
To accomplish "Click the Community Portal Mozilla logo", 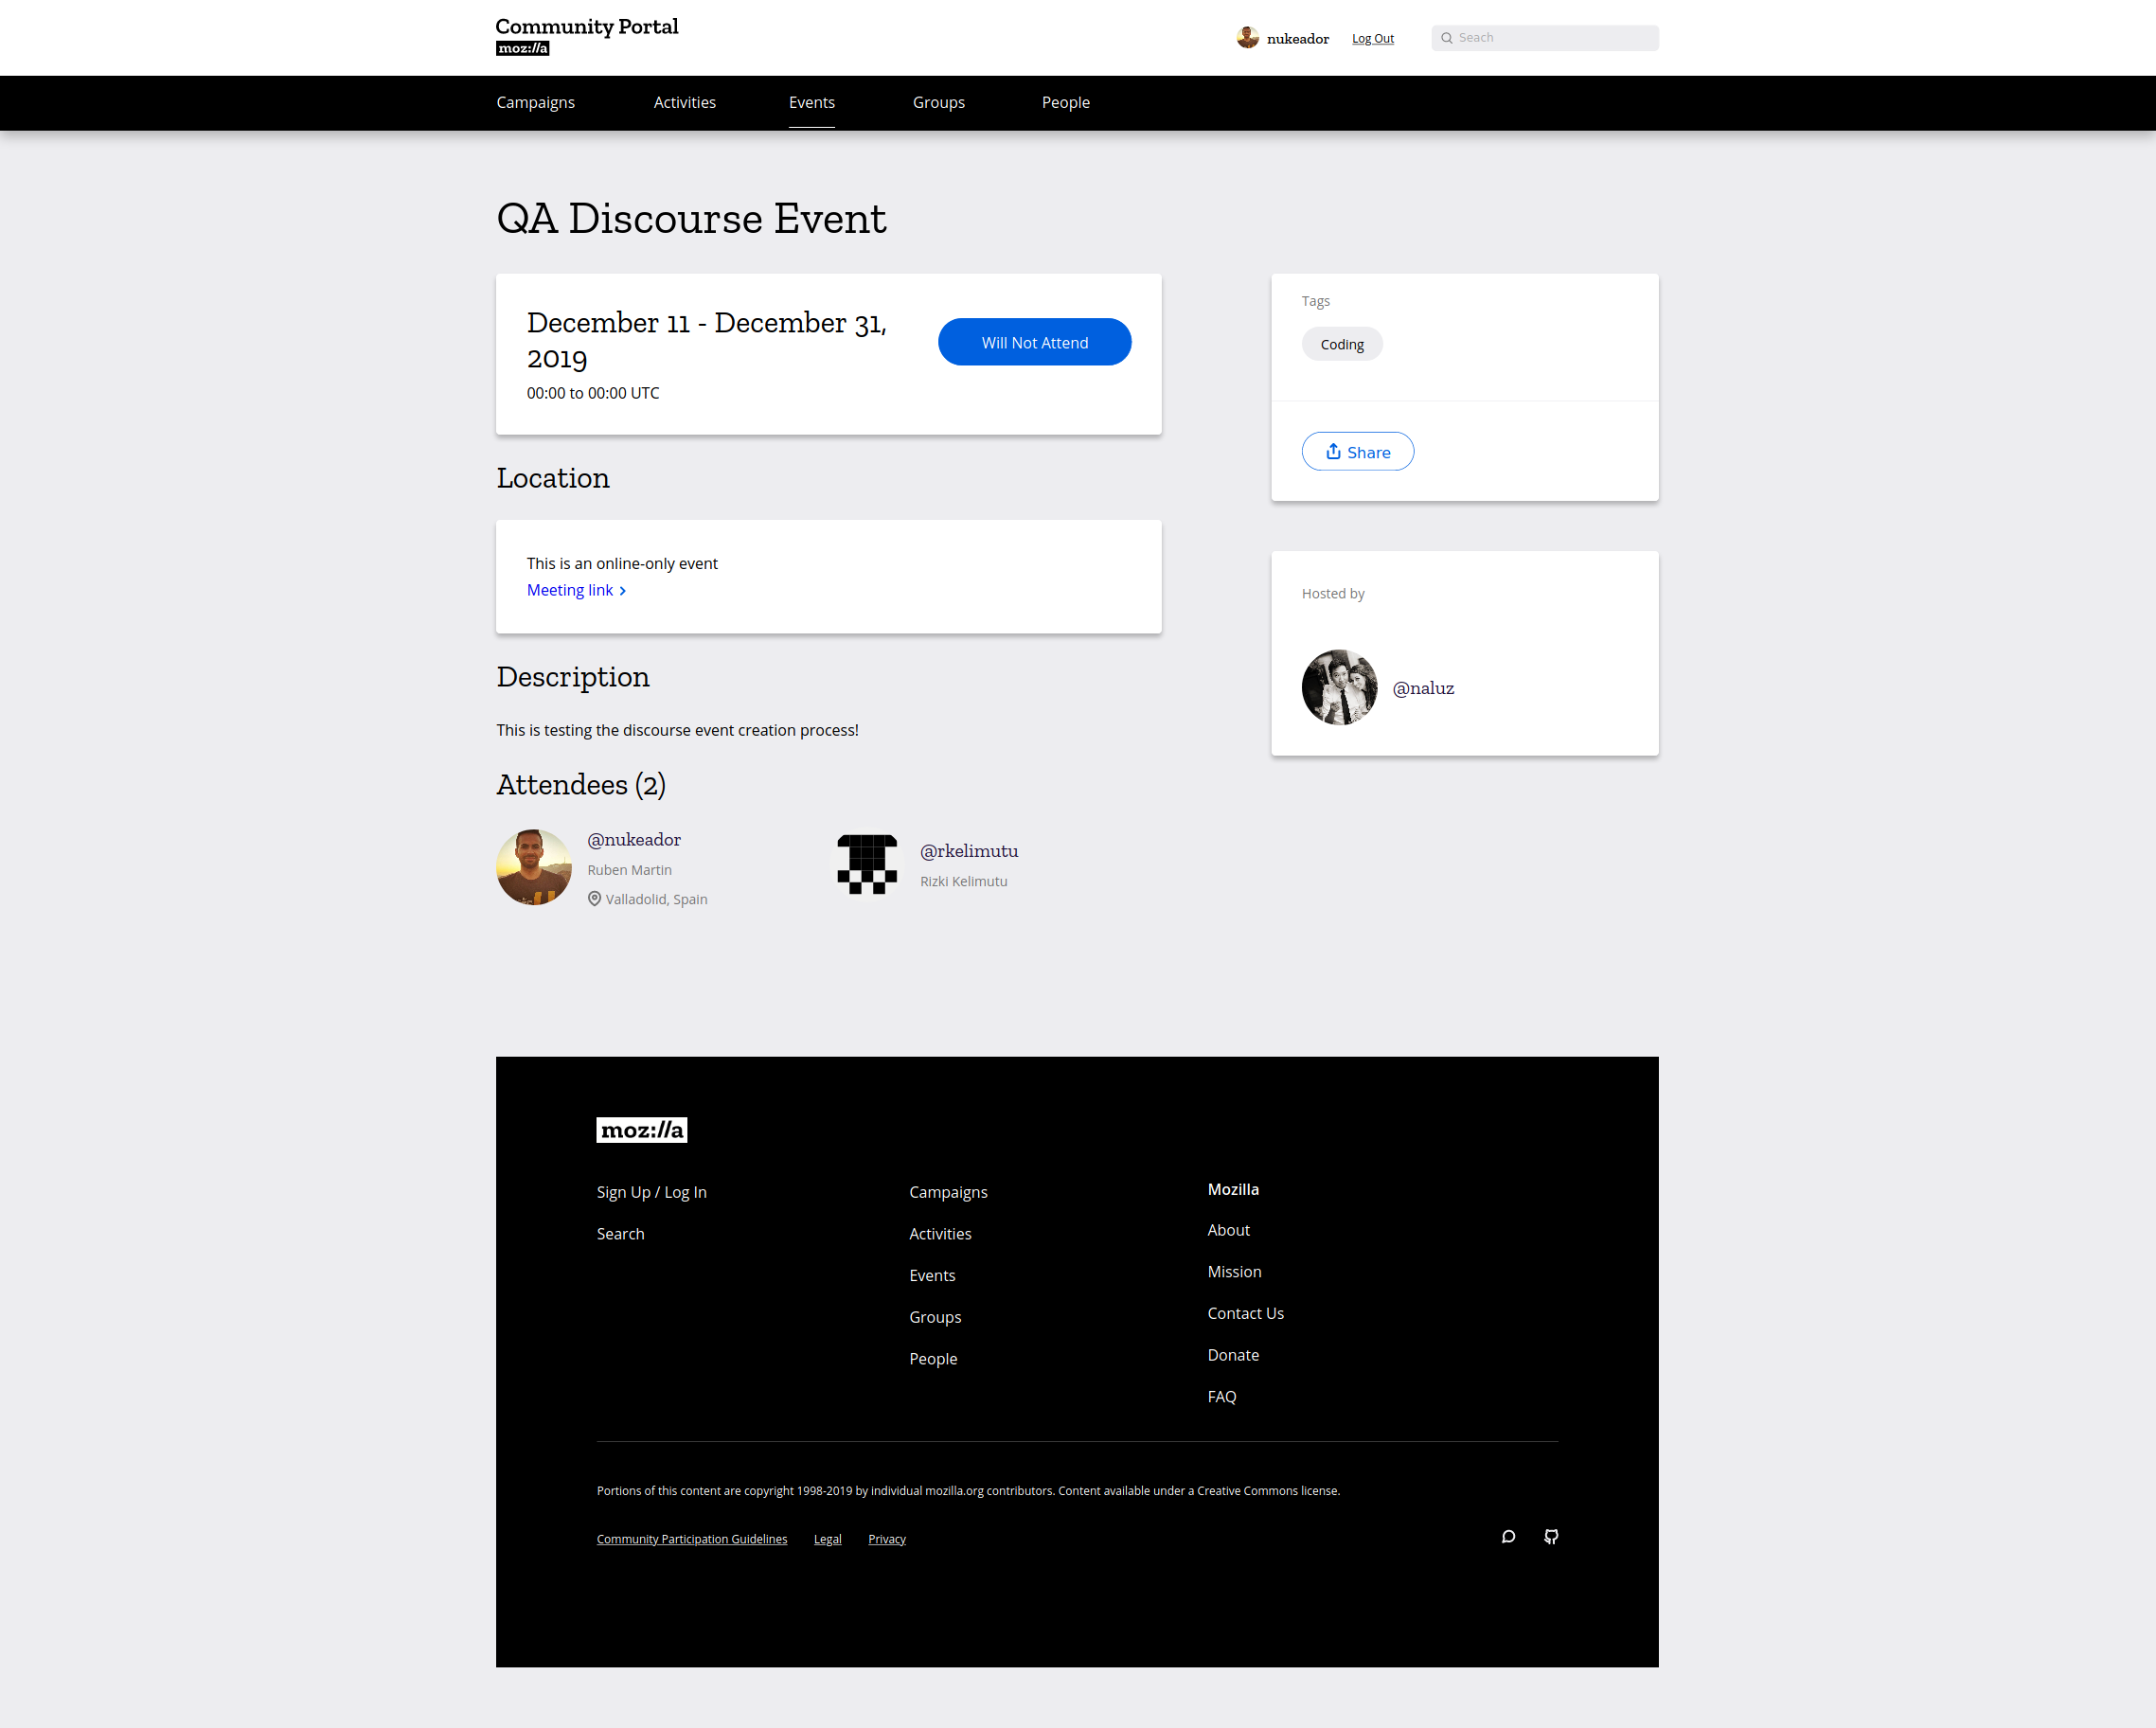I will (x=586, y=36).
